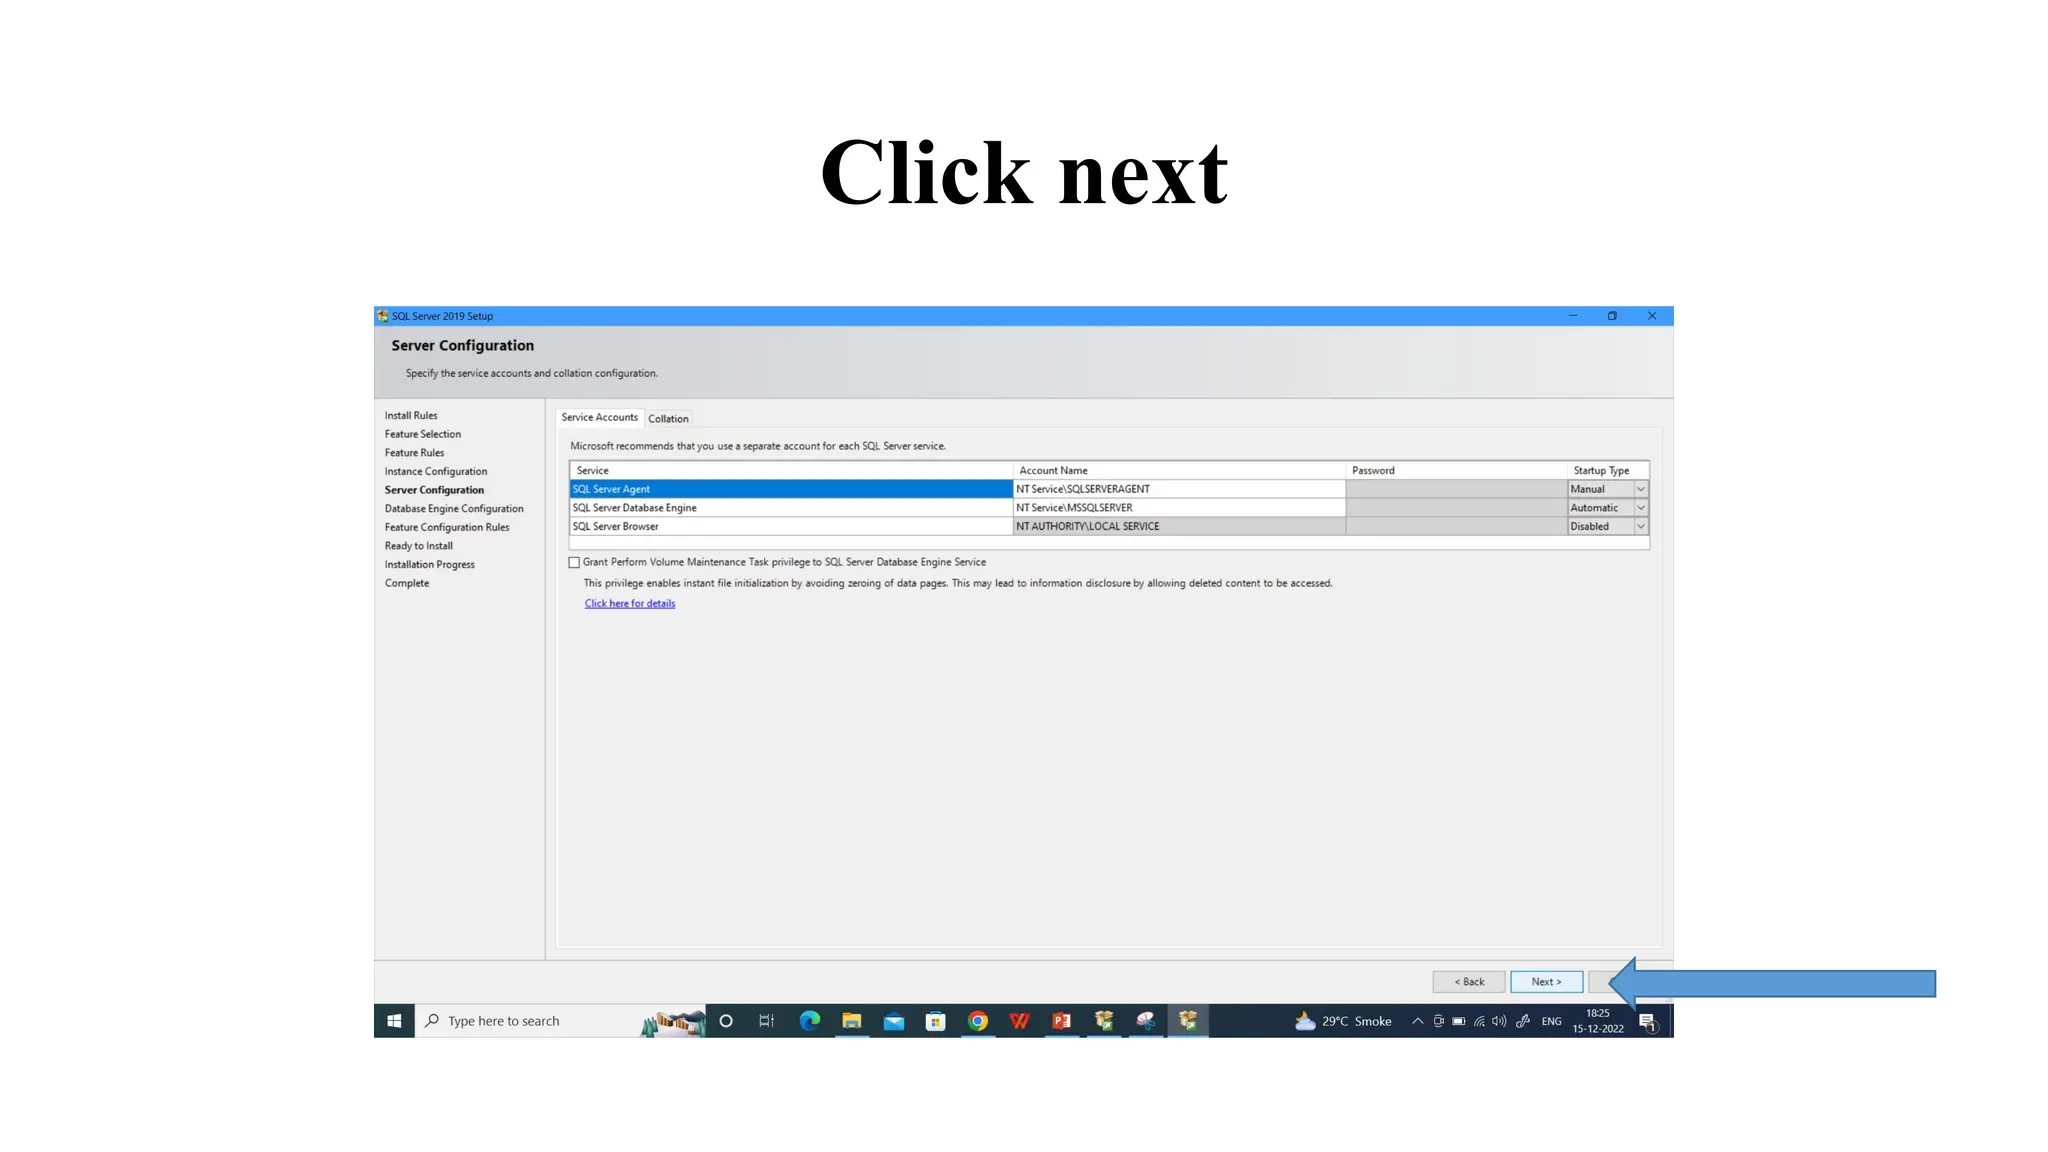Expand SQL Server Agent startup type dropdown
The image size is (2048, 1152).
[1640, 490]
